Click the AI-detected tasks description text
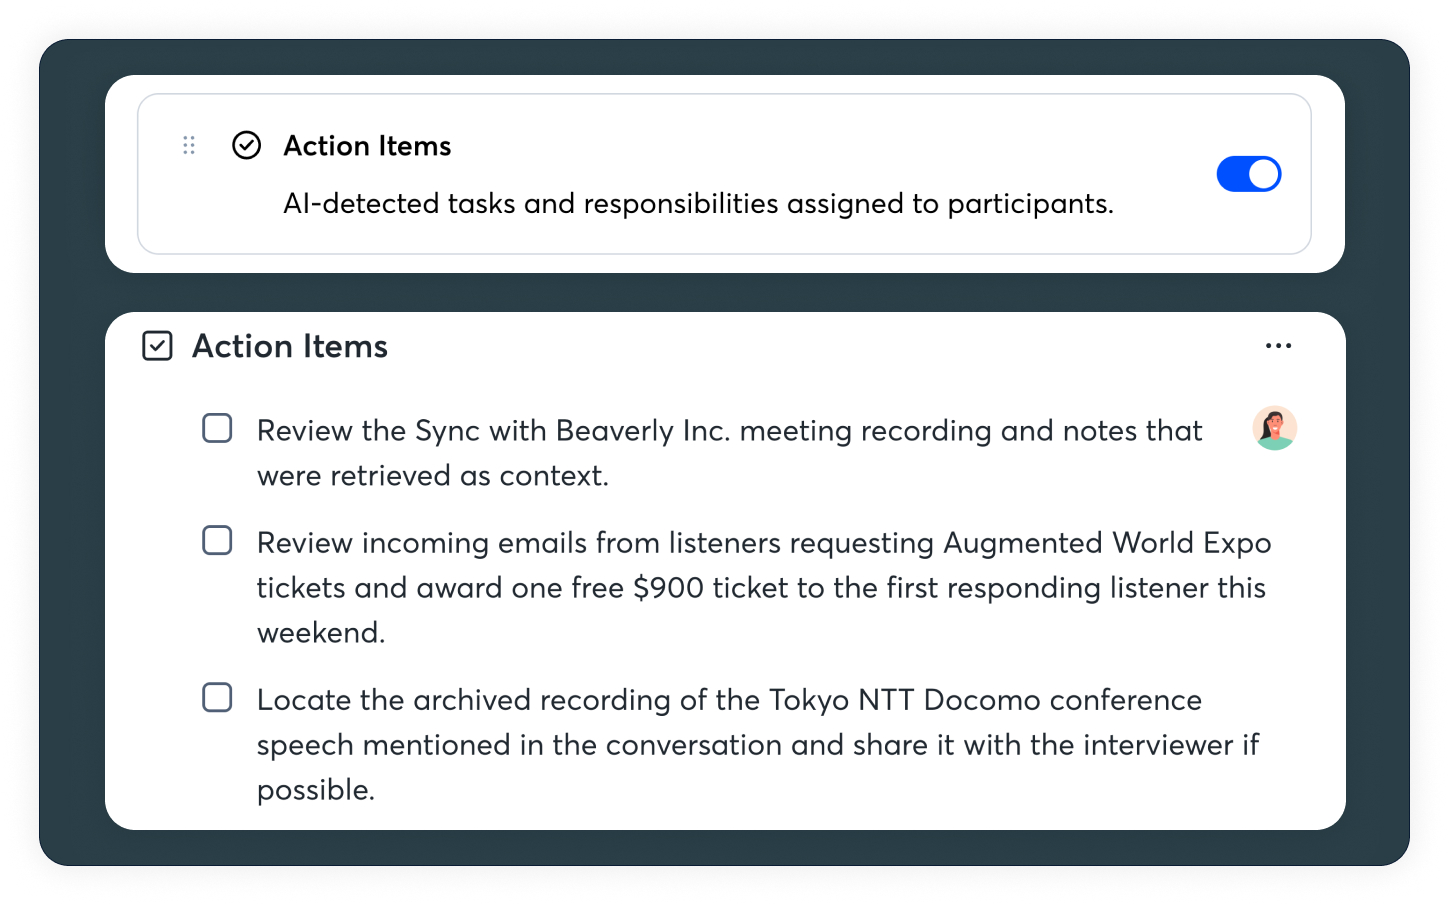The image size is (1449, 905). pos(698,204)
